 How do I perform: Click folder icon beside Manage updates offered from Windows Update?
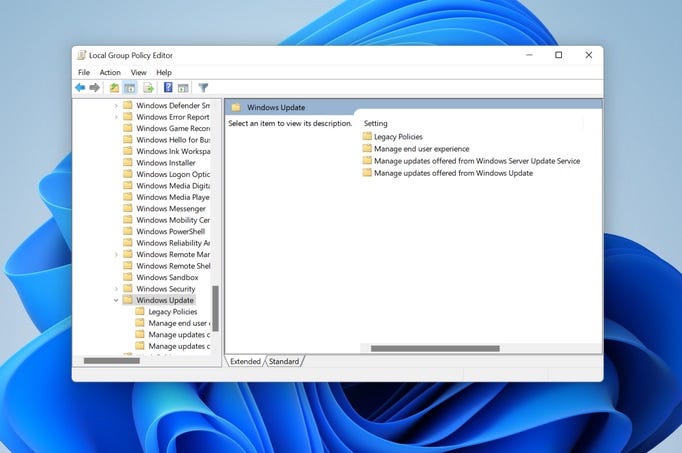coord(367,173)
